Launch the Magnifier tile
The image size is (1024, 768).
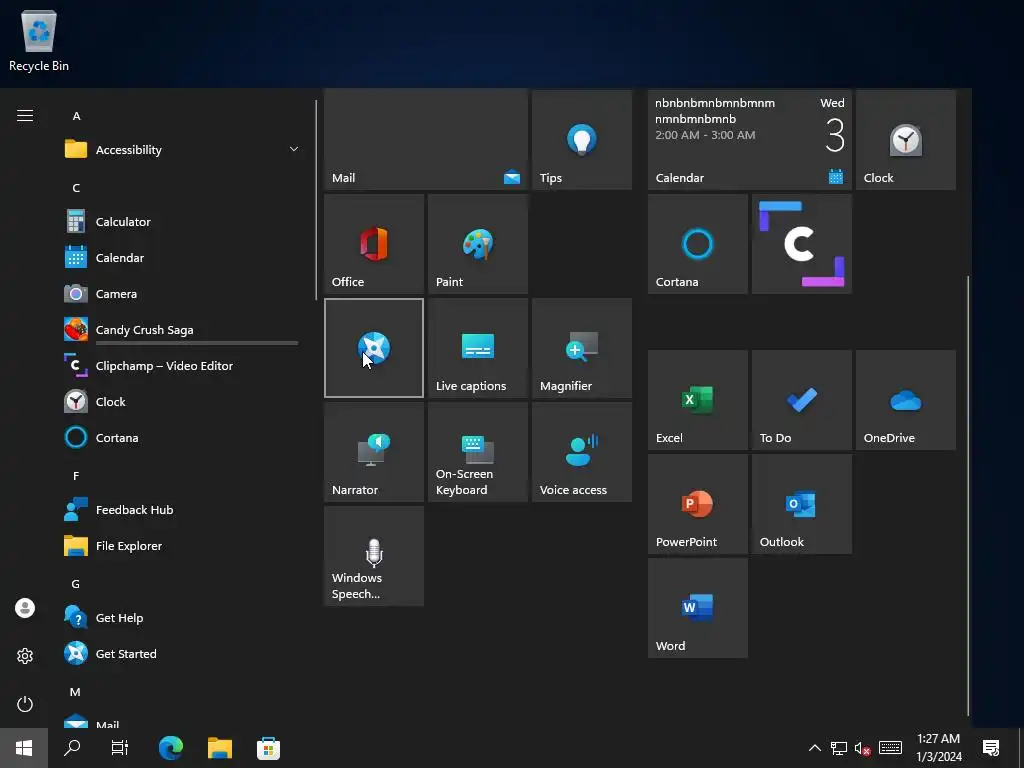[581, 347]
